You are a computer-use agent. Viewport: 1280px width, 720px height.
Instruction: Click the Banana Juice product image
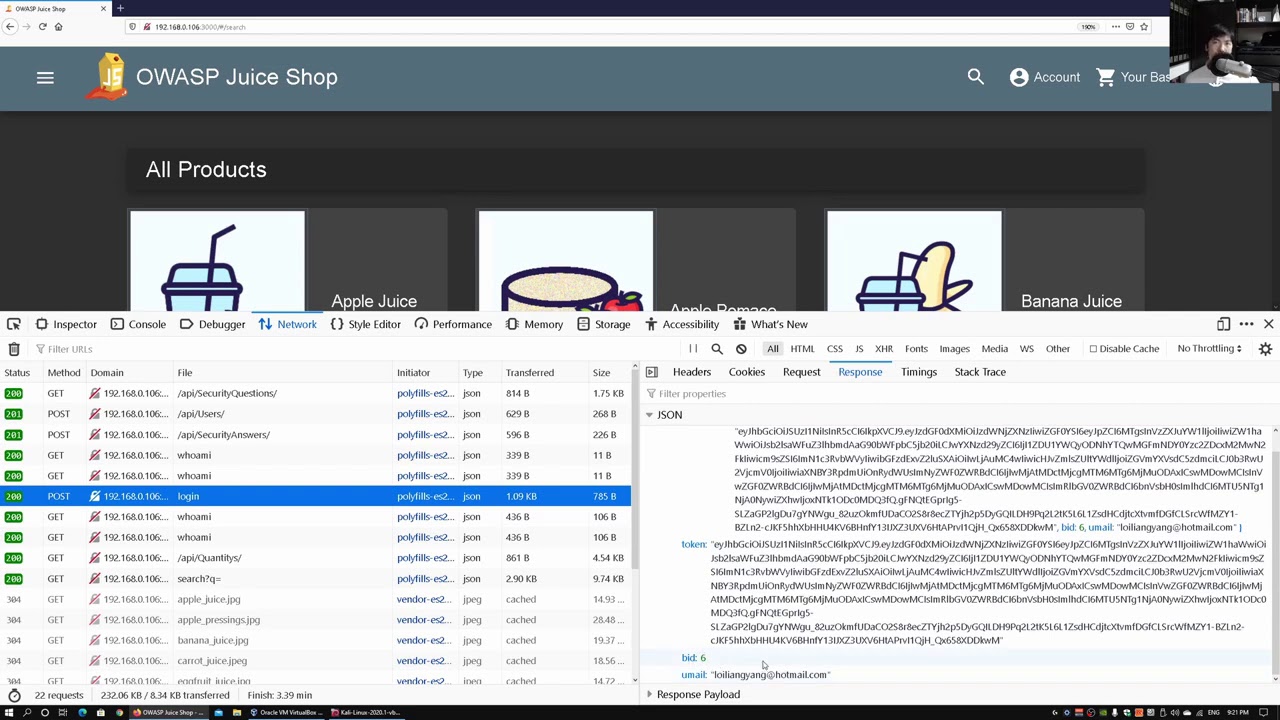point(914,262)
